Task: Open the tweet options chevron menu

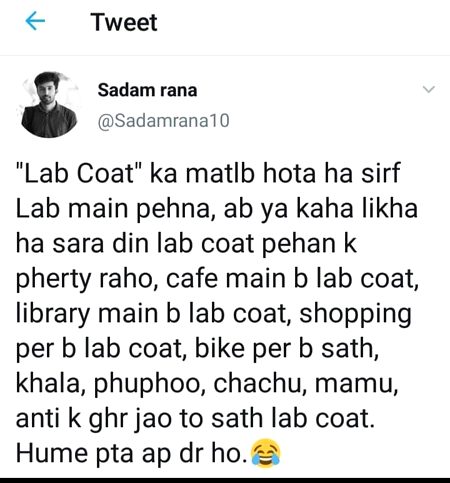Action: click(x=428, y=89)
